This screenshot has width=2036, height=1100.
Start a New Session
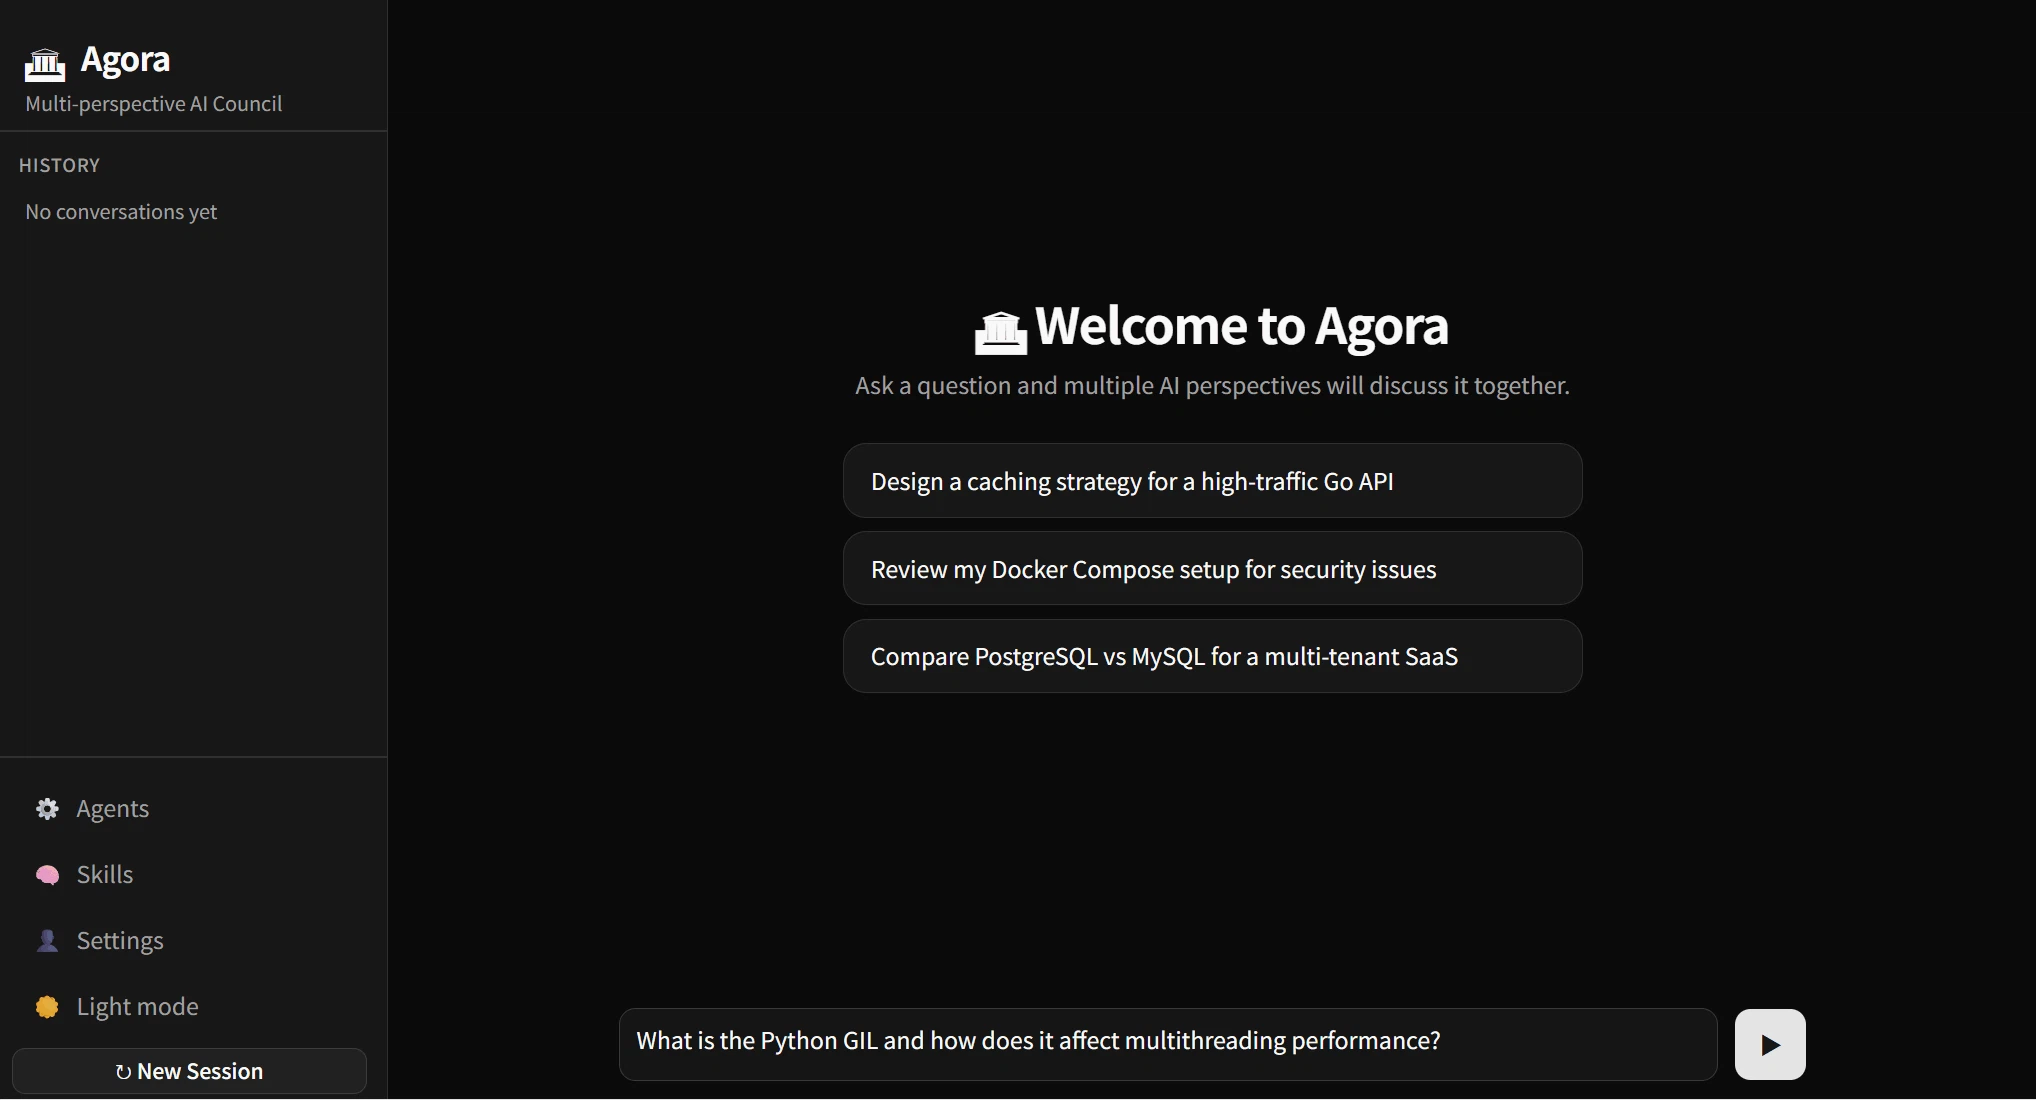click(190, 1070)
